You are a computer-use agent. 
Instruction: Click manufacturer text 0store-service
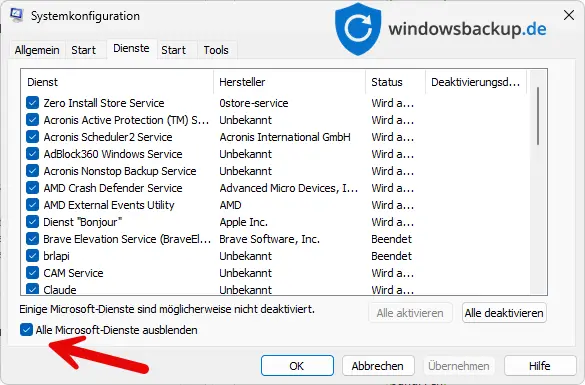pyautogui.click(x=254, y=103)
